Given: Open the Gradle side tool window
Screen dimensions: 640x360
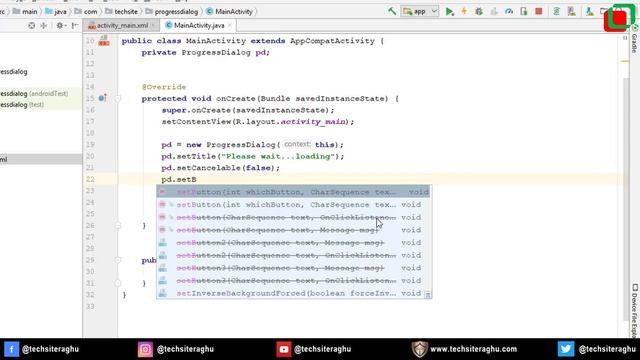Looking at the screenshot, I should coord(635,40).
